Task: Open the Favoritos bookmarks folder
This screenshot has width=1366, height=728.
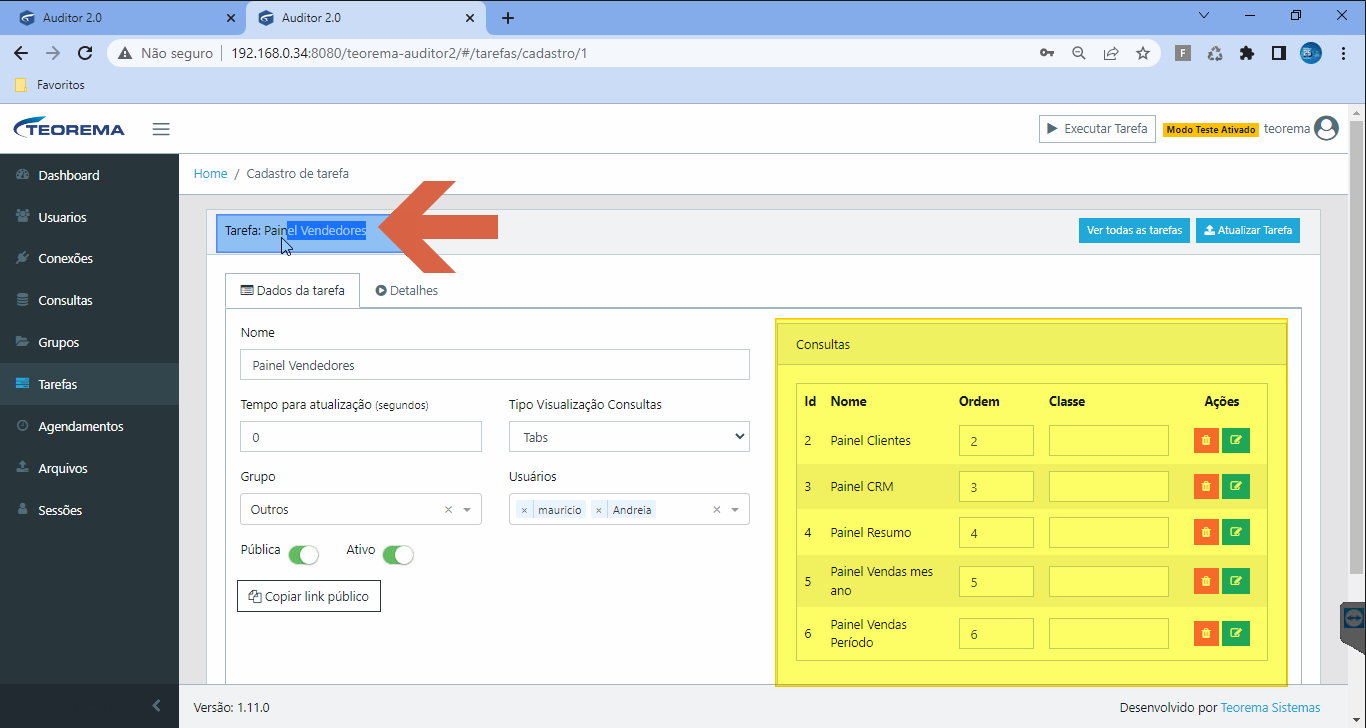Action: click(50, 85)
